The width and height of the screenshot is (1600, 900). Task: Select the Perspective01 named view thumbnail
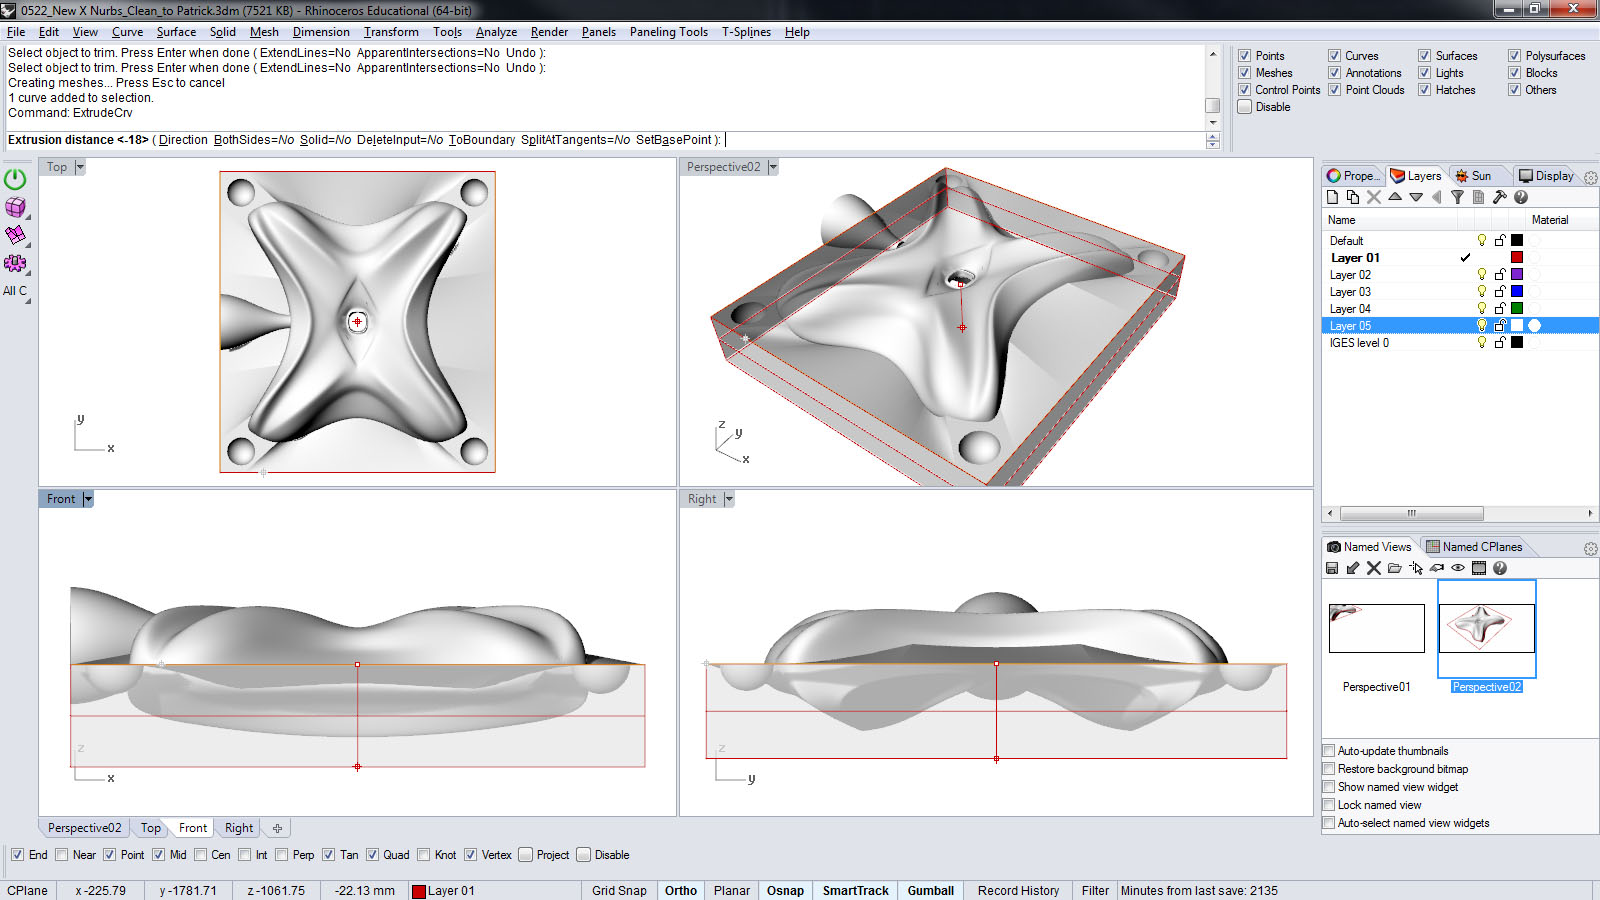(1376, 628)
